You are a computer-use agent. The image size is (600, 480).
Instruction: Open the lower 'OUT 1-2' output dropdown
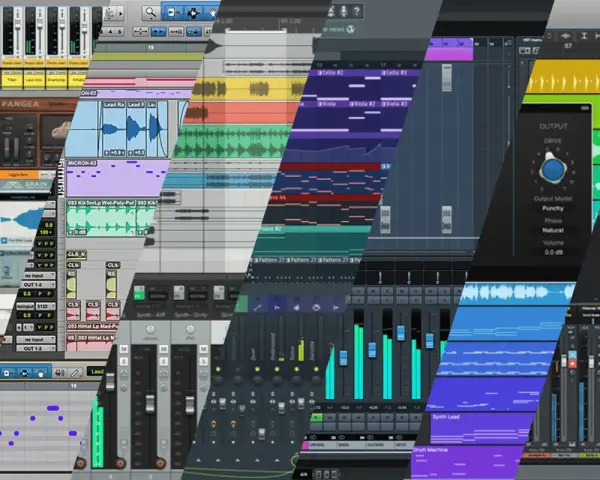(x=36, y=348)
